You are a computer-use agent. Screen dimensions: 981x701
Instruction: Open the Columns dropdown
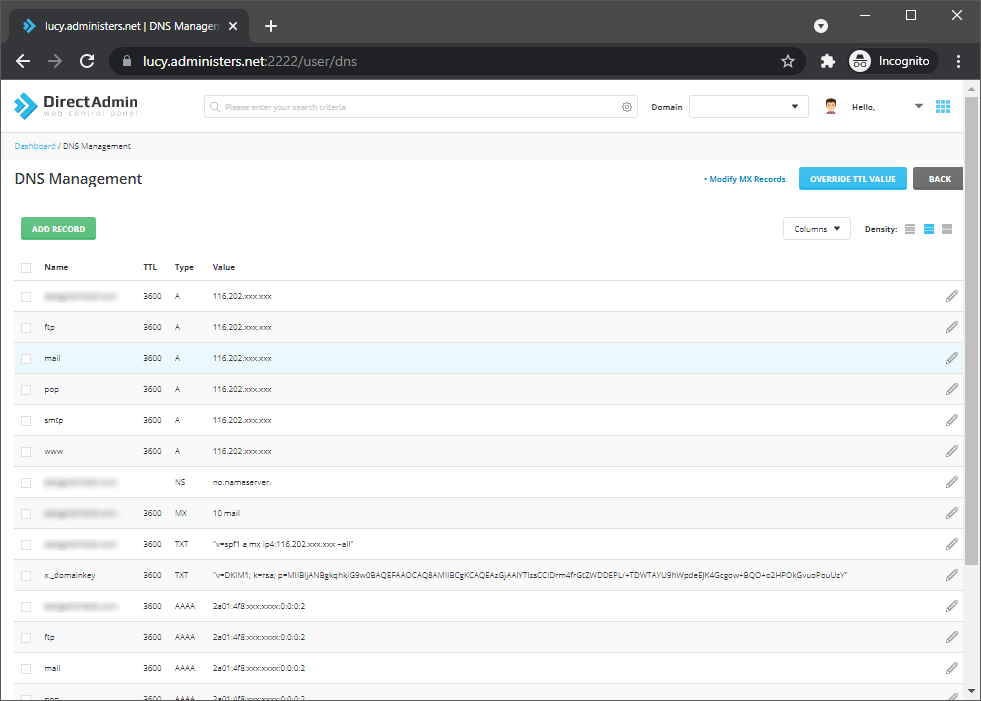coord(816,229)
